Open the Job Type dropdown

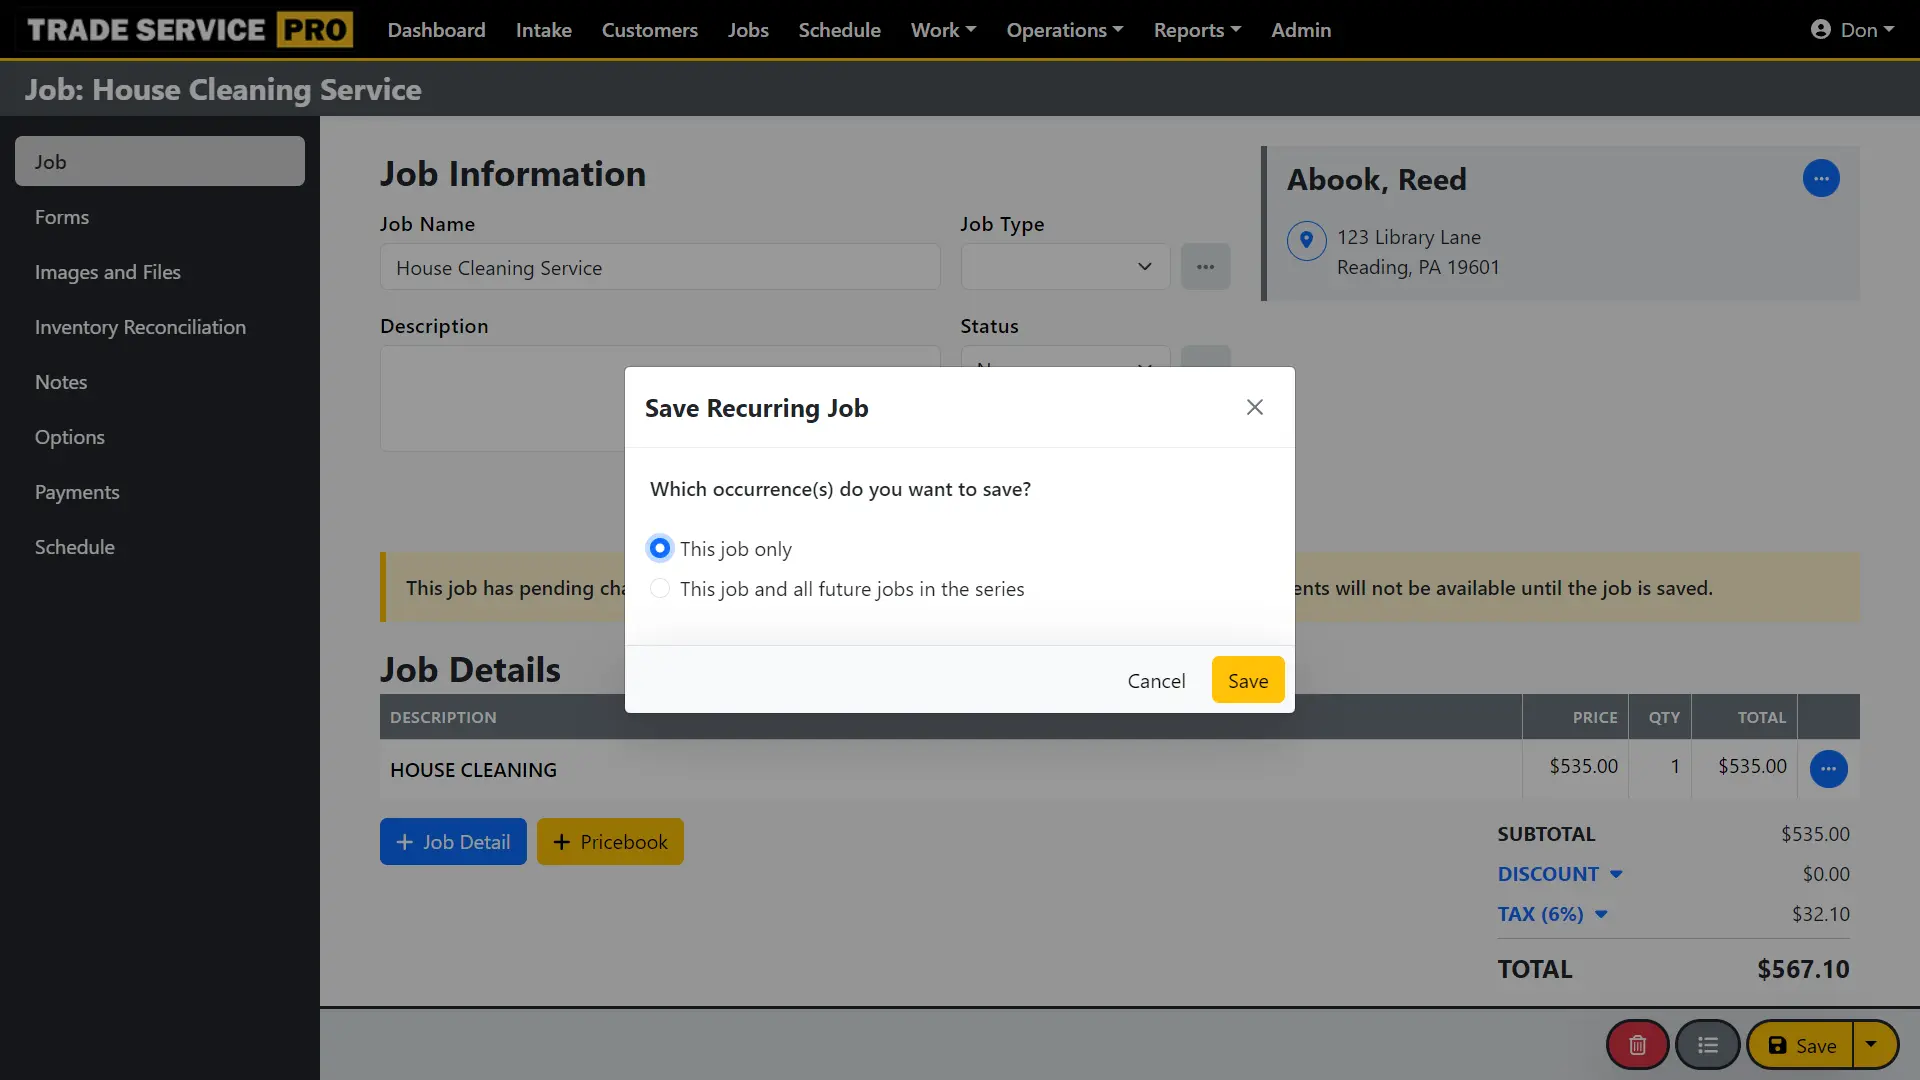[1064, 266]
